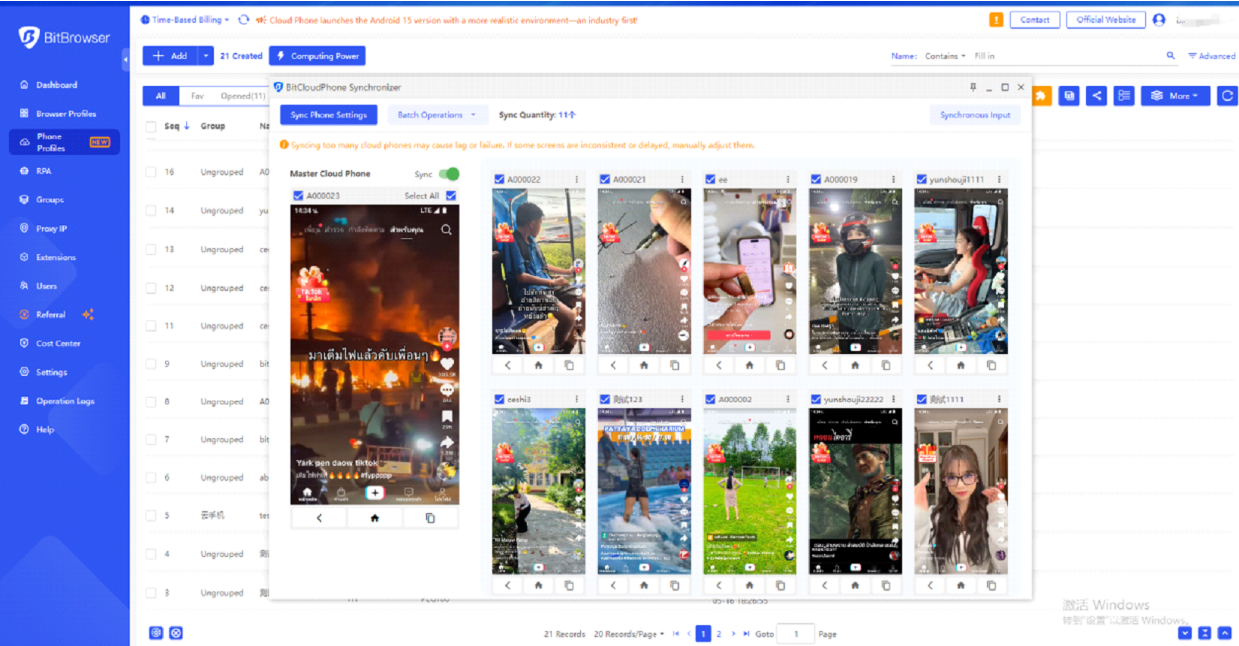Click the Computing Power button
Screen dimensions: 1239x646
pyautogui.click(x=317, y=56)
